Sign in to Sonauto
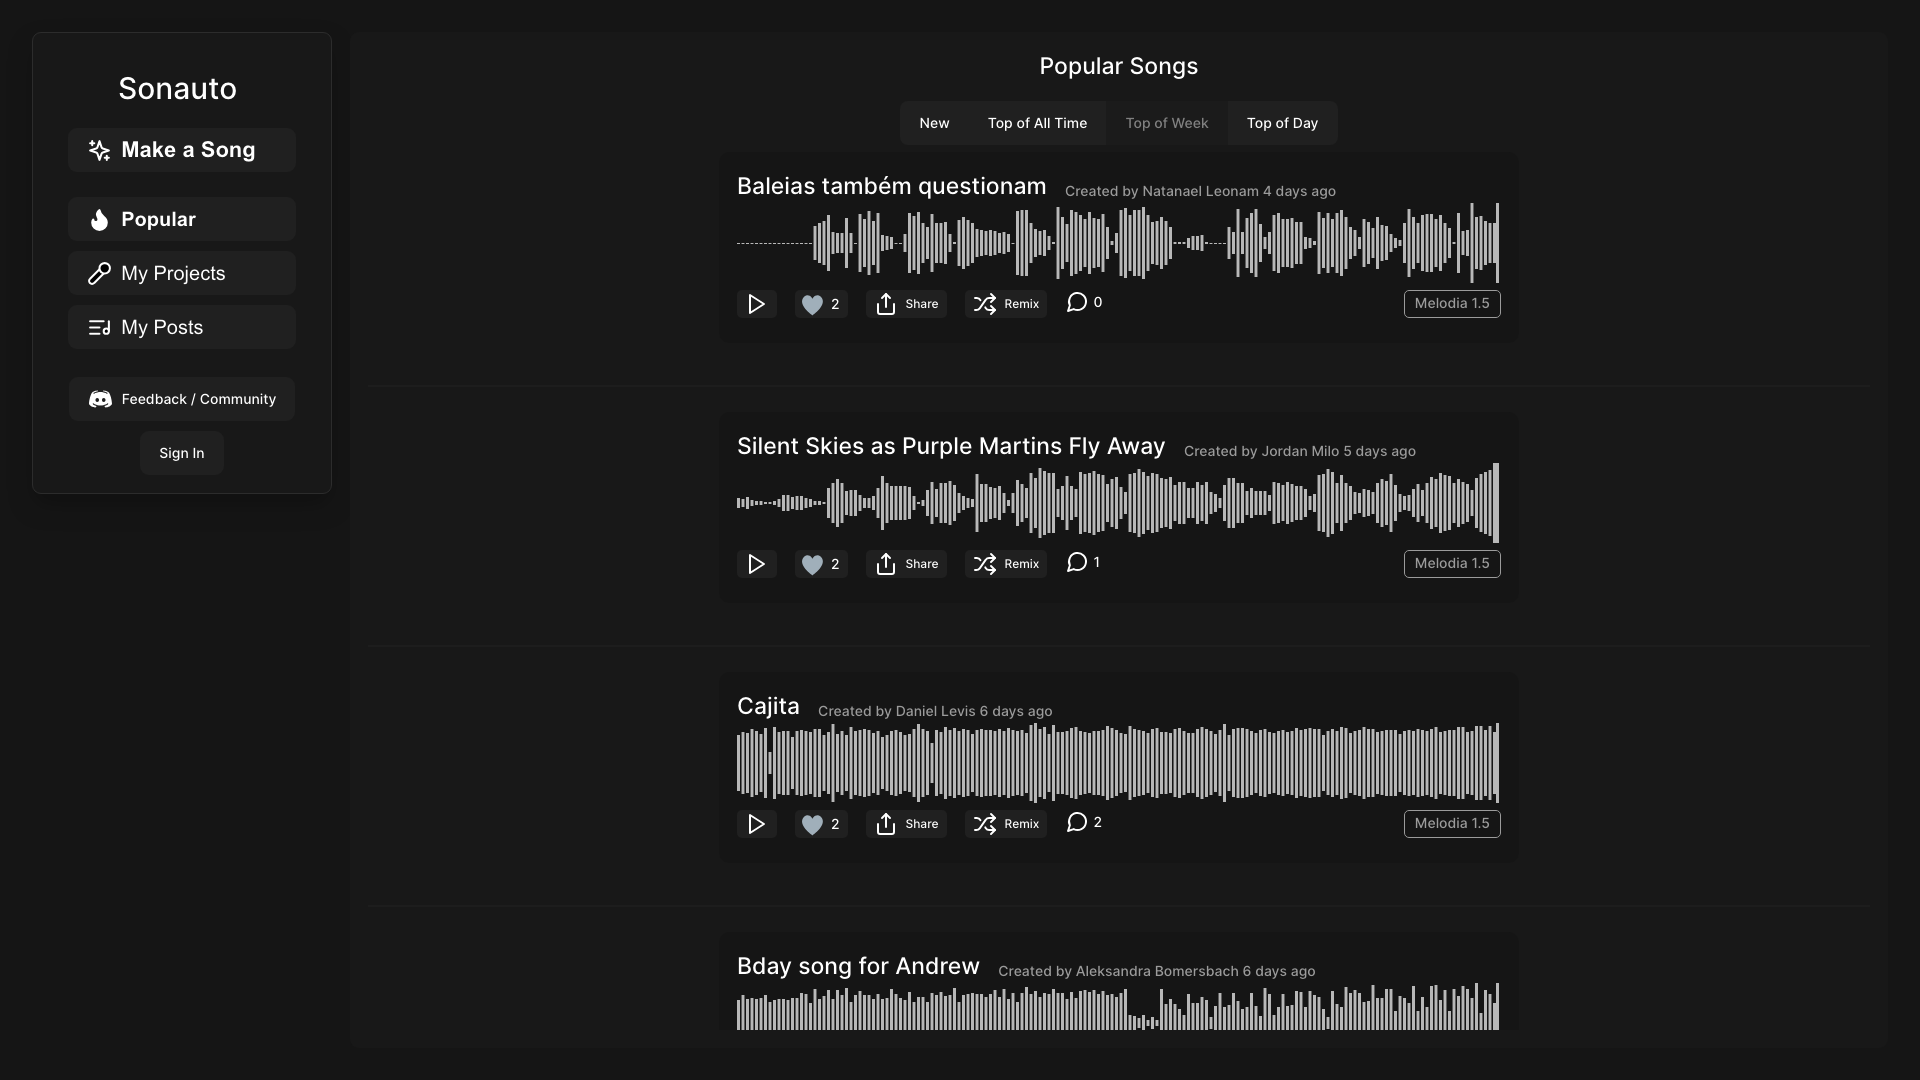1920x1080 pixels. click(182, 453)
